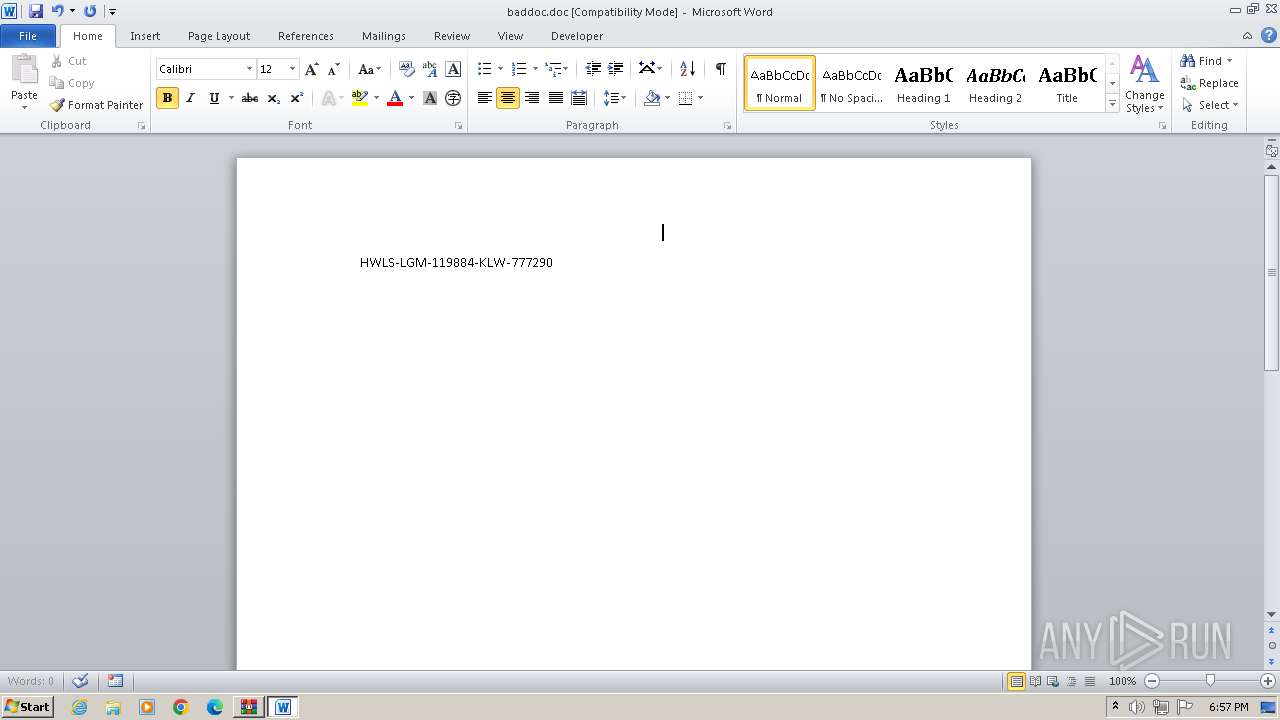Click the Windows Start button
Screen dimensions: 1280x720
[x=28, y=707]
